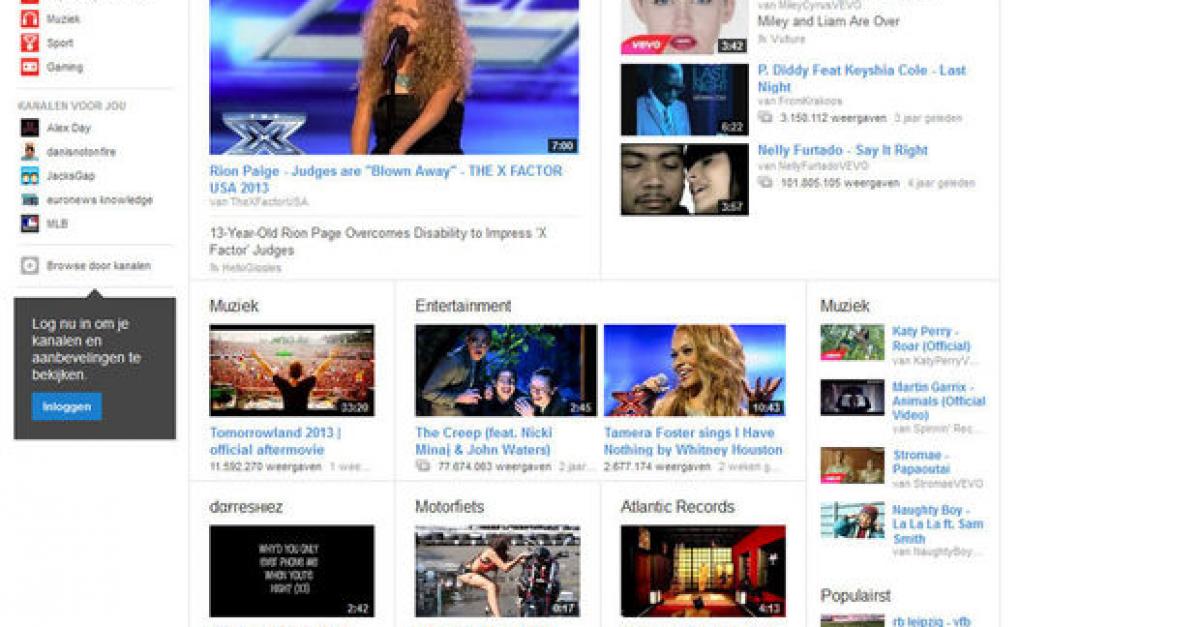Open the Atlantic Records section heading
Viewport: 1200px width, 627px height.
[x=678, y=507]
